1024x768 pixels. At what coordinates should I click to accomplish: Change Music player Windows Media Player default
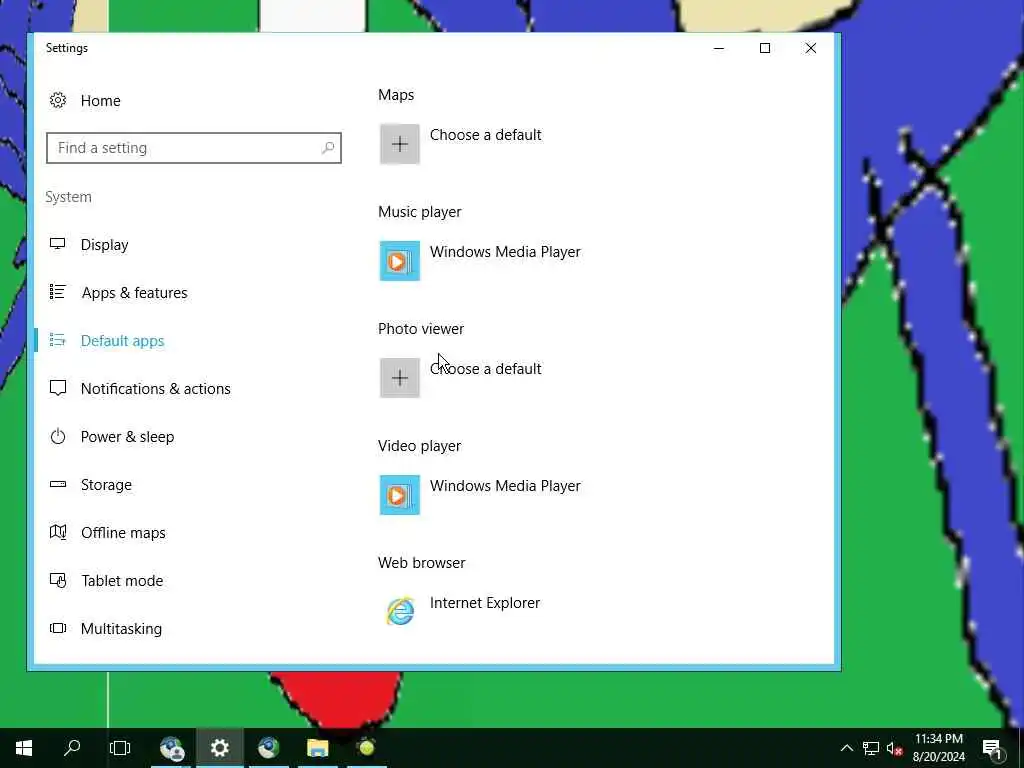(x=505, y=252)
